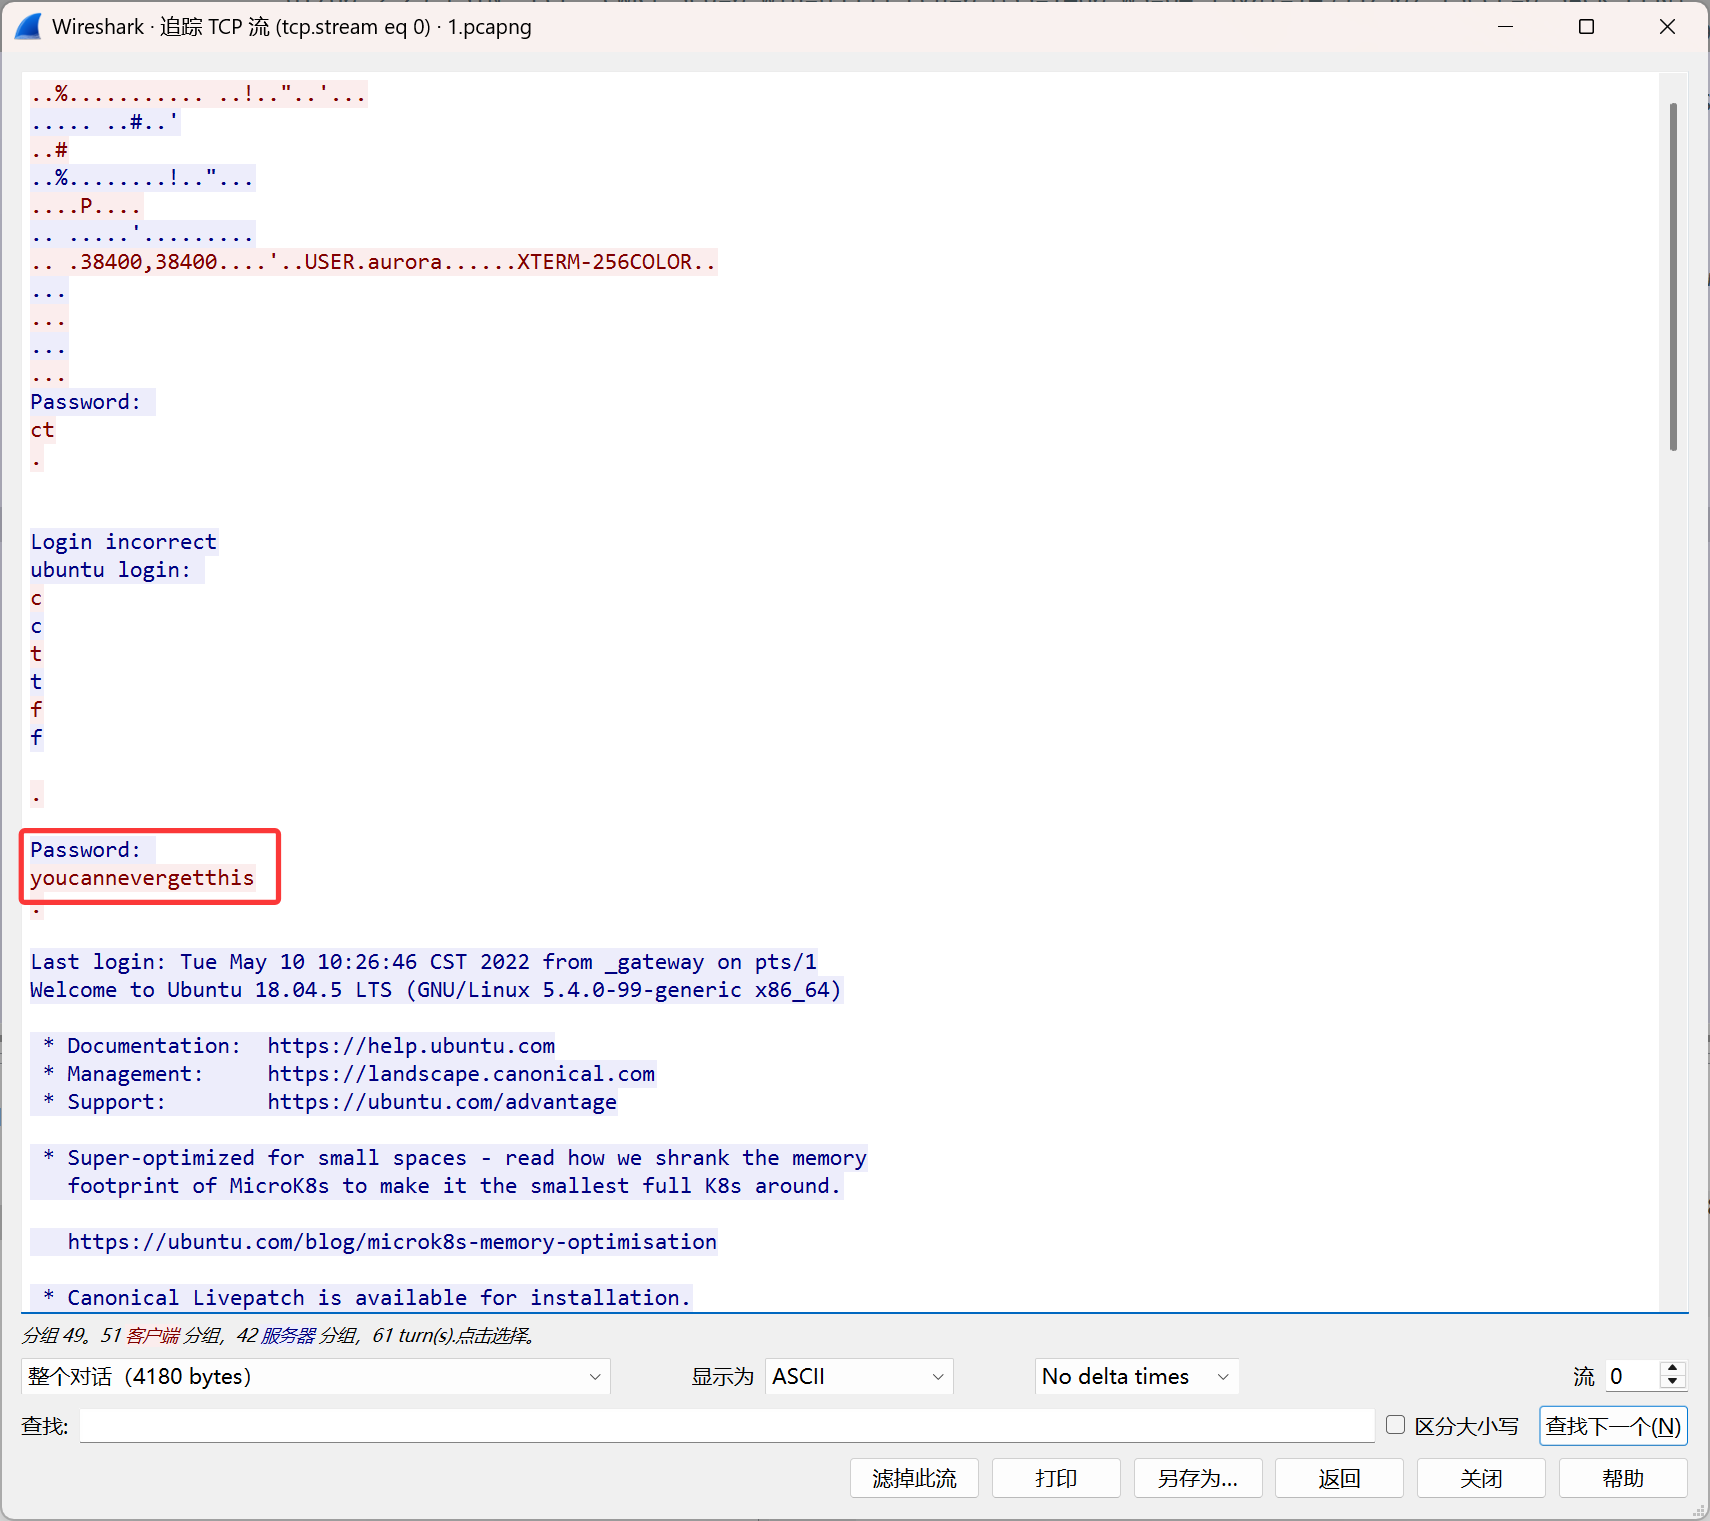
Task: Click the 另存为… save as button
Action: tap(1198, 1478)
